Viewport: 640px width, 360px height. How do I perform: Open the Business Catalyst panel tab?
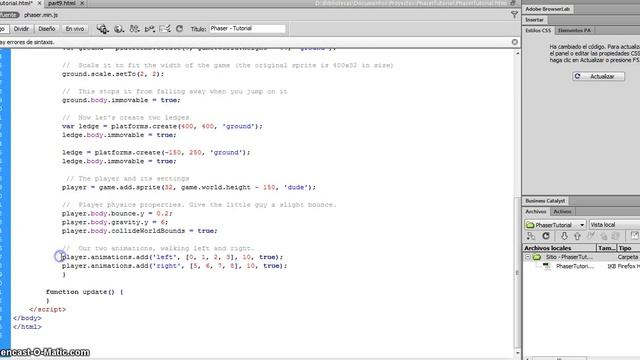click(x=545, y=201)
